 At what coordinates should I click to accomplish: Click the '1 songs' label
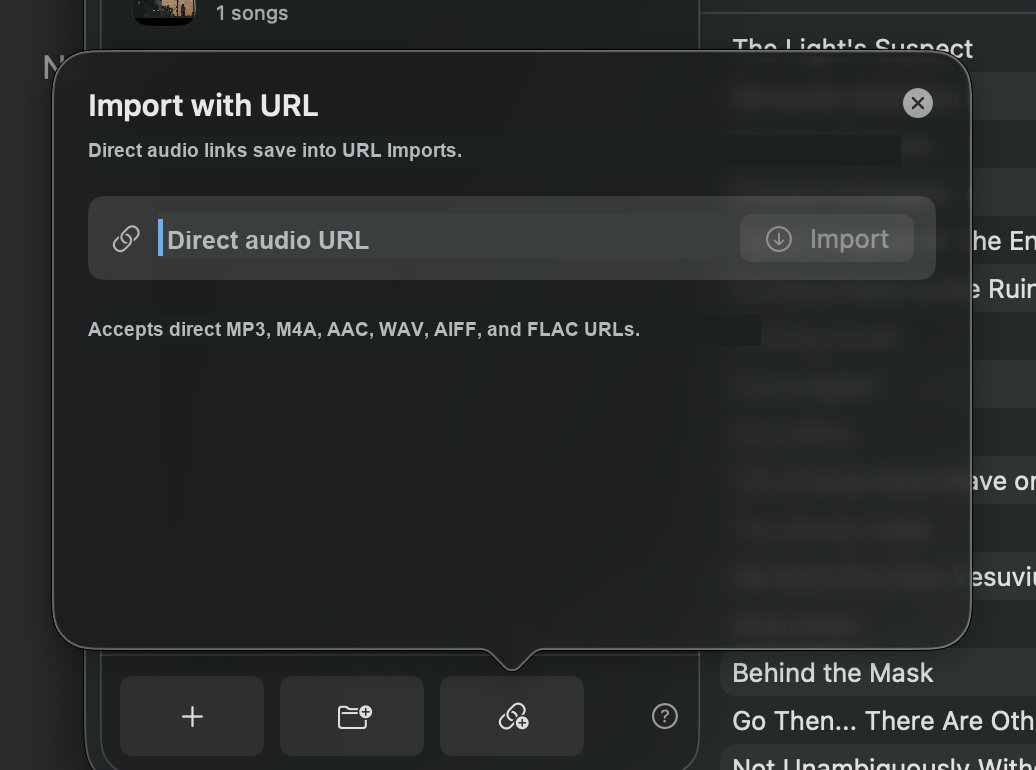click(x=252, y=13)
